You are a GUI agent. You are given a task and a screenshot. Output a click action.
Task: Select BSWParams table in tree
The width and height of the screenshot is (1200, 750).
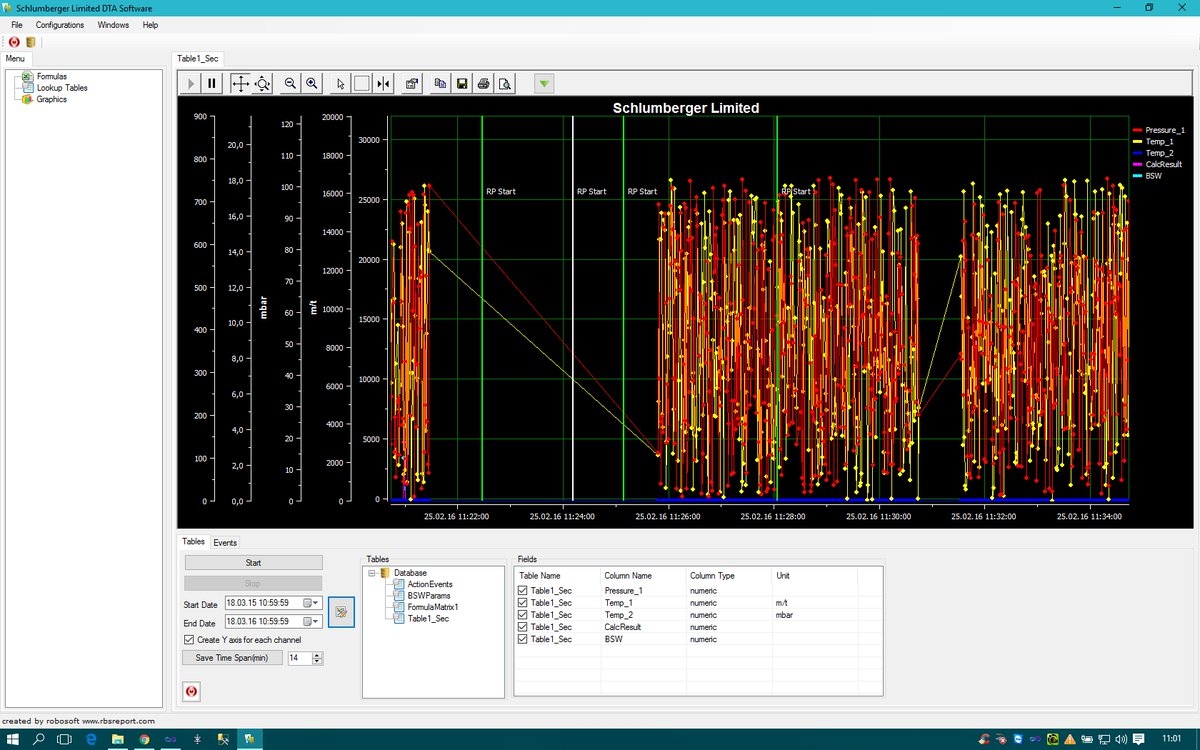coord(428,596)
